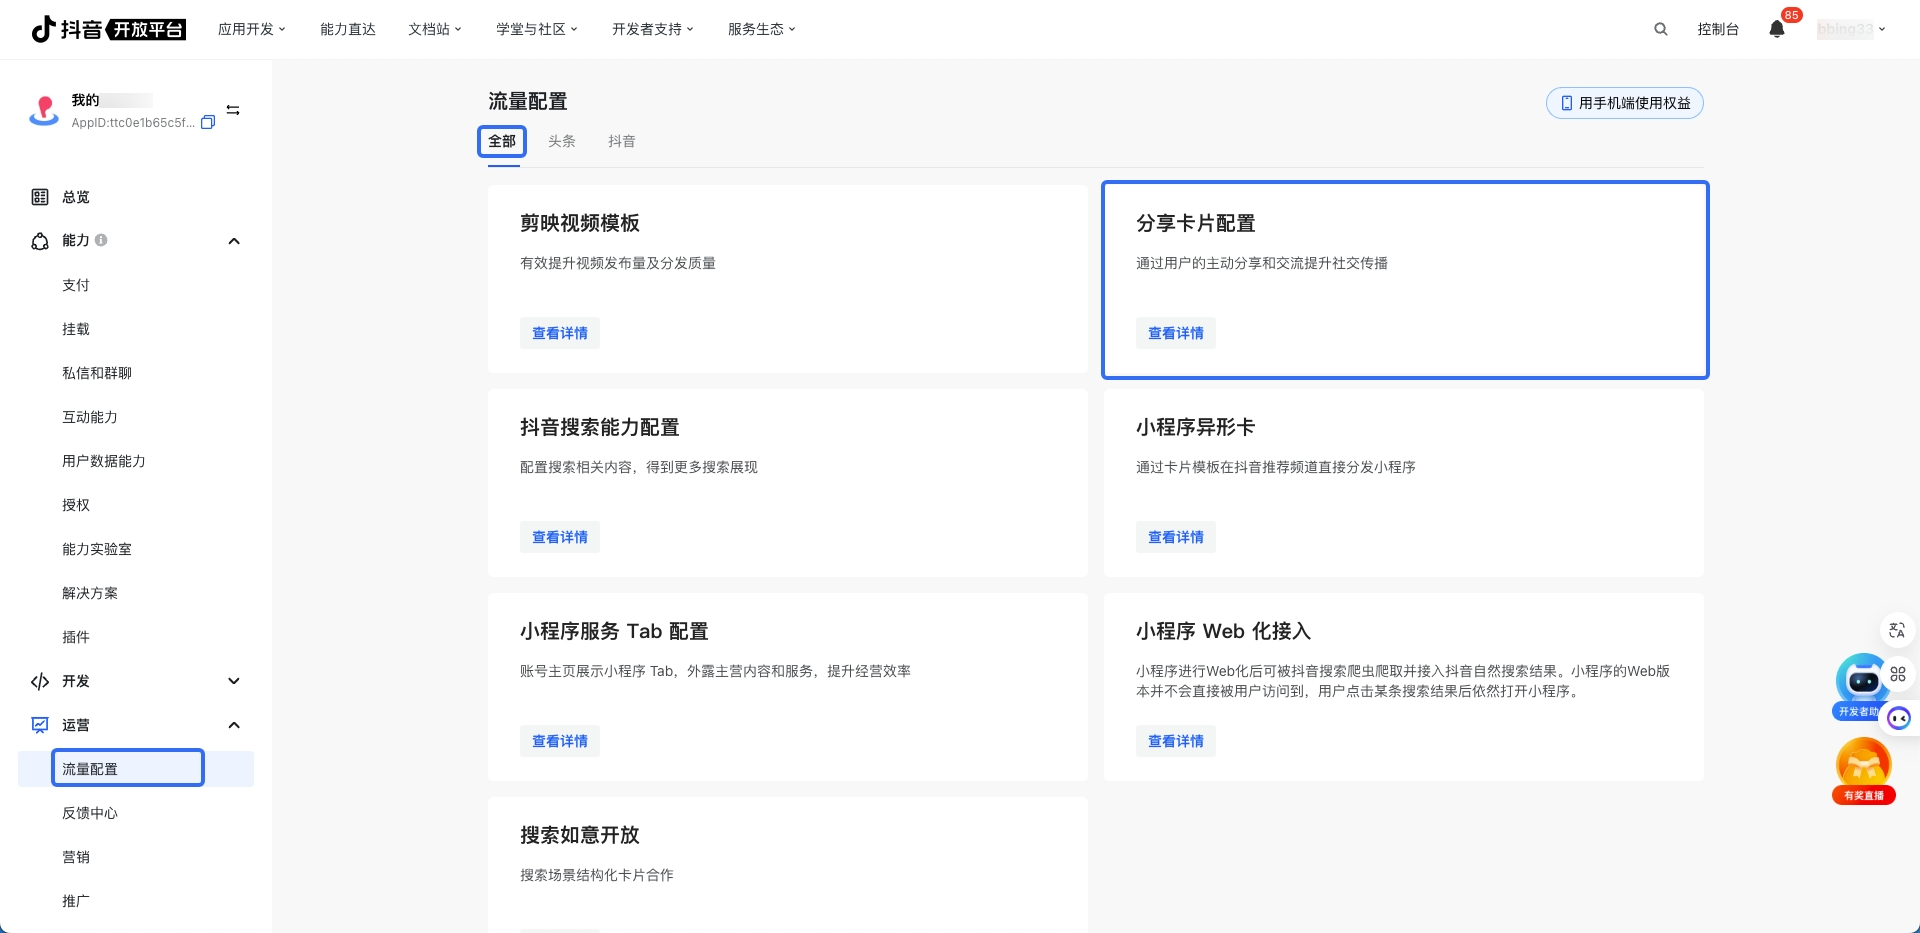Open the 应用开发 dropdown menu
Image resolution: width=1920 pixels, height=933 pixels.
(252, 29)
